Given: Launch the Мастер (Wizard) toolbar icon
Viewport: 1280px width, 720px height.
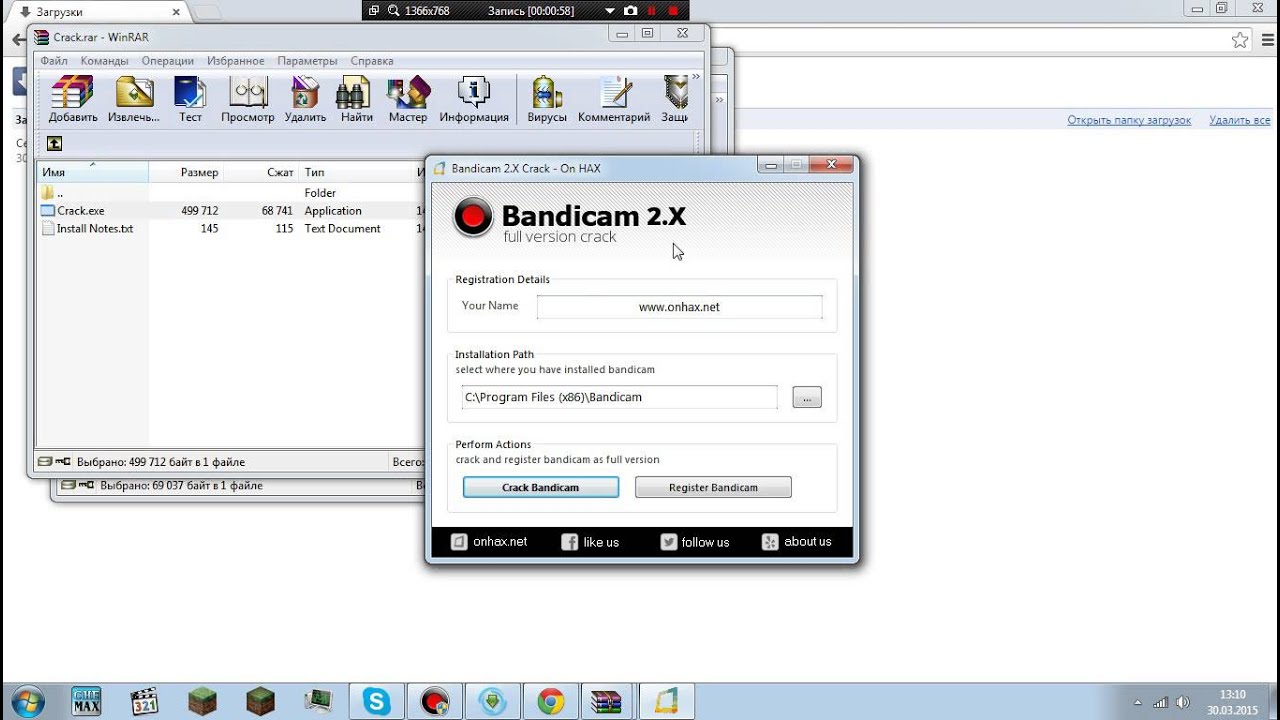Looking at the screenshot, I should coord(408,100).
